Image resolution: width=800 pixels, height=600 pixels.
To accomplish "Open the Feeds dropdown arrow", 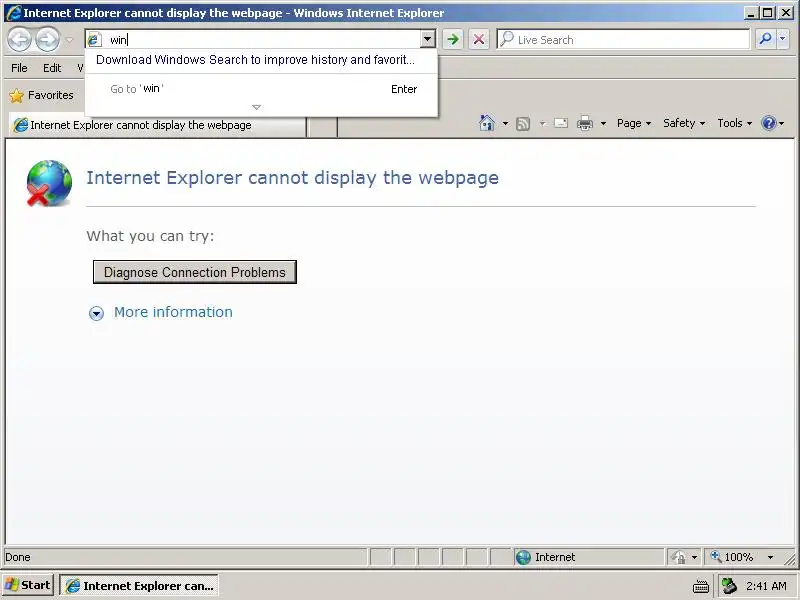I will (x=542, y=123).
